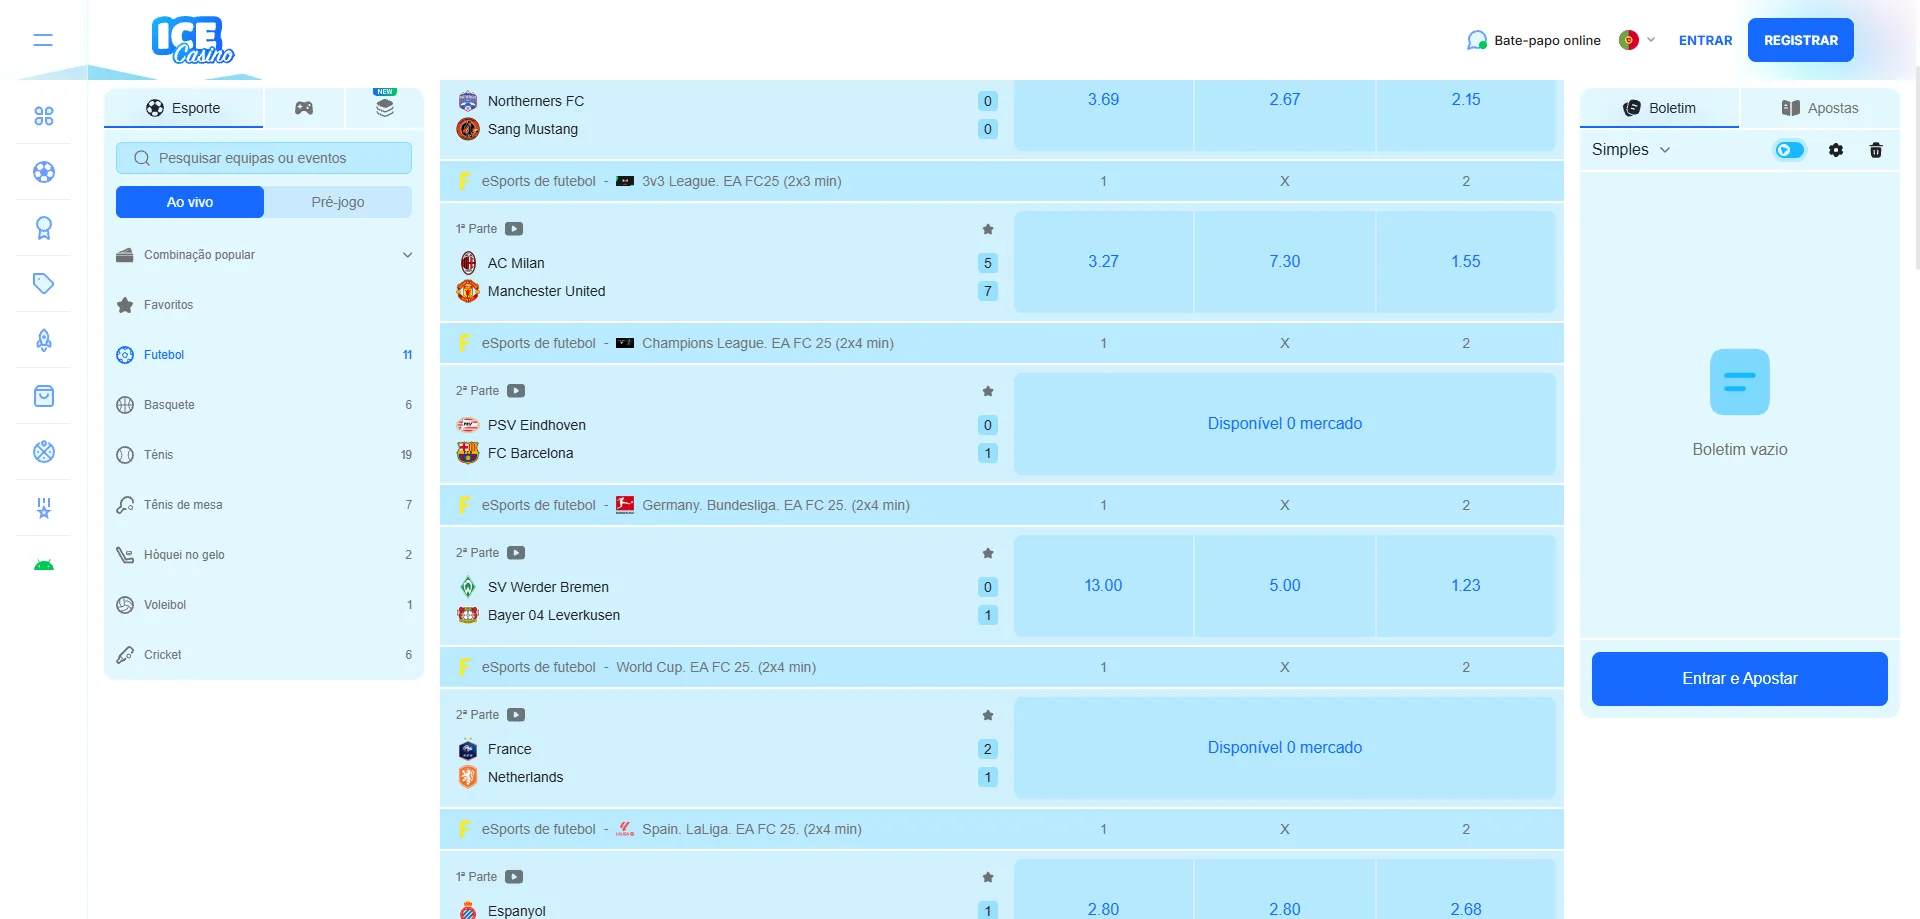1920x919 pixels.
Task: Open Favoritos in sports list
Action: (264, 305)
